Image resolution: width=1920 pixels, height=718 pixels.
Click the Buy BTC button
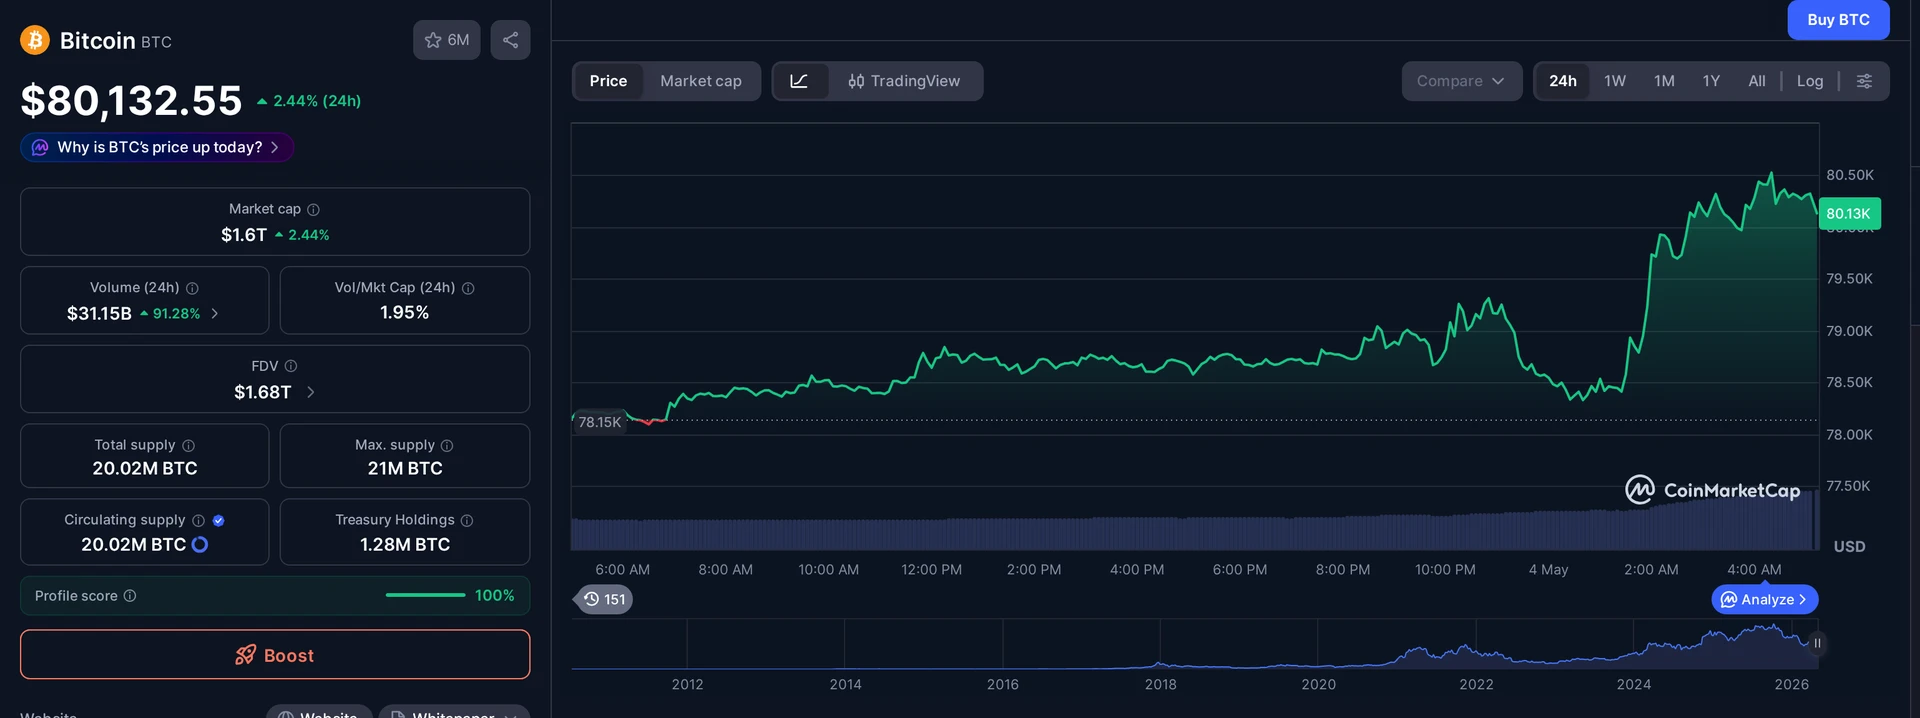click(x=1838, y=19)
